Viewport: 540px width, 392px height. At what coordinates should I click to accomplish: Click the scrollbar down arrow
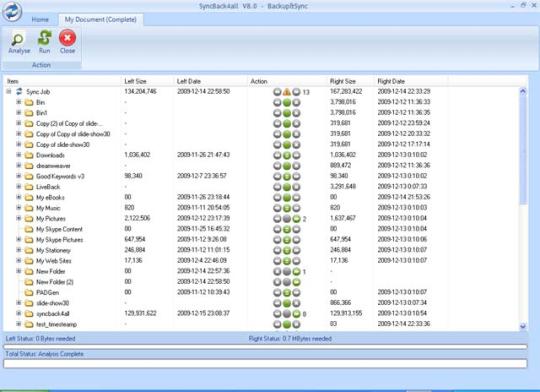[x=523, y=326]
